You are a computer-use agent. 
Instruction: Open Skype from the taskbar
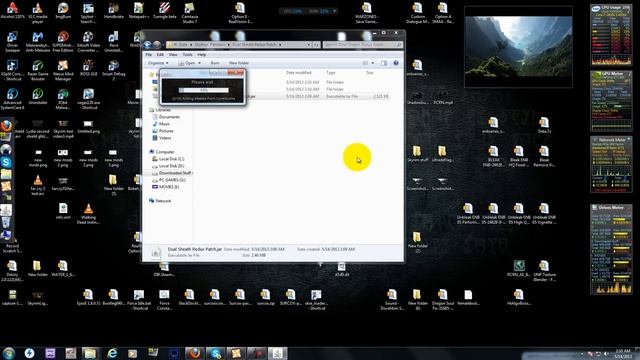point(215,353)
